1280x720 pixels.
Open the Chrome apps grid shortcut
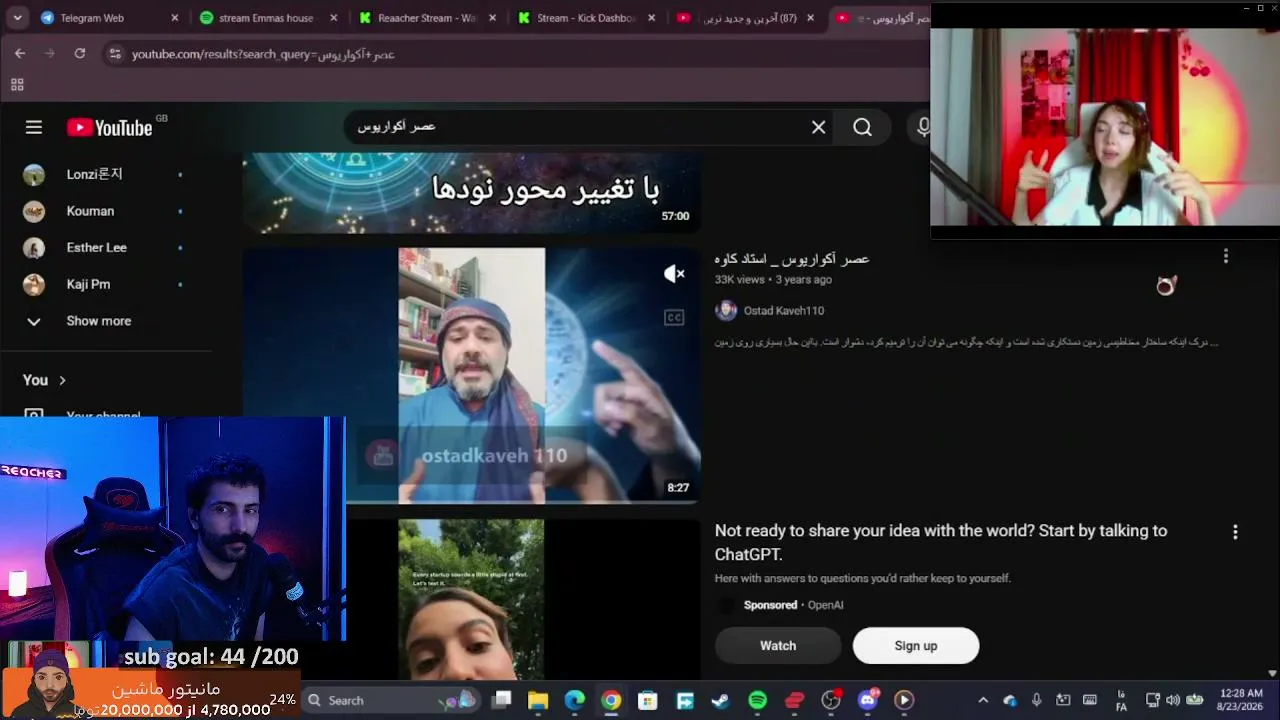(17, 85)
